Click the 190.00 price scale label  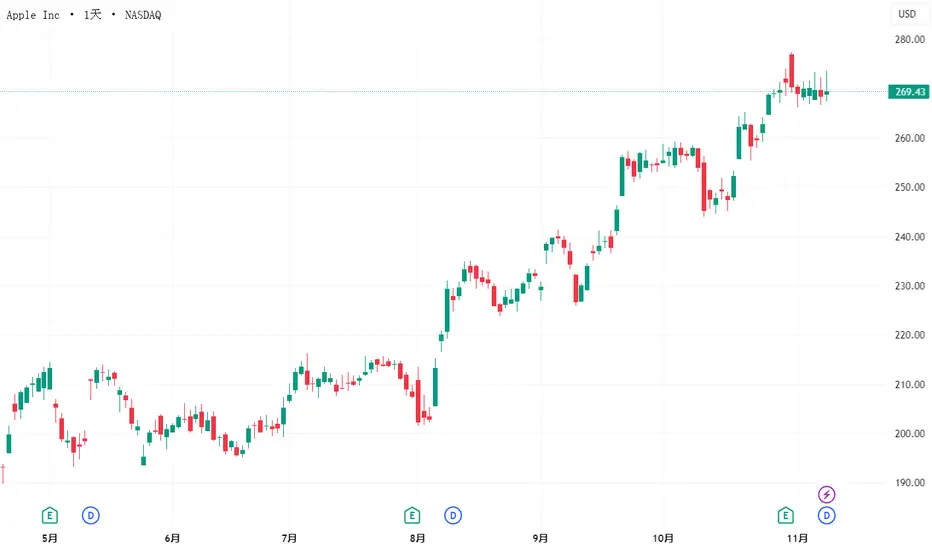tap(910, 483)
